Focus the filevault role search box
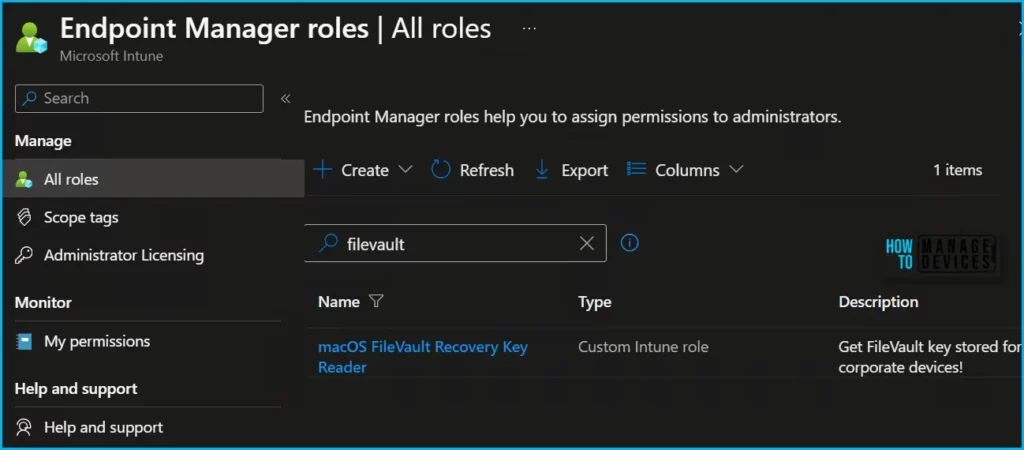Viewport: 1024px width, 450px height. pos(455,244)
